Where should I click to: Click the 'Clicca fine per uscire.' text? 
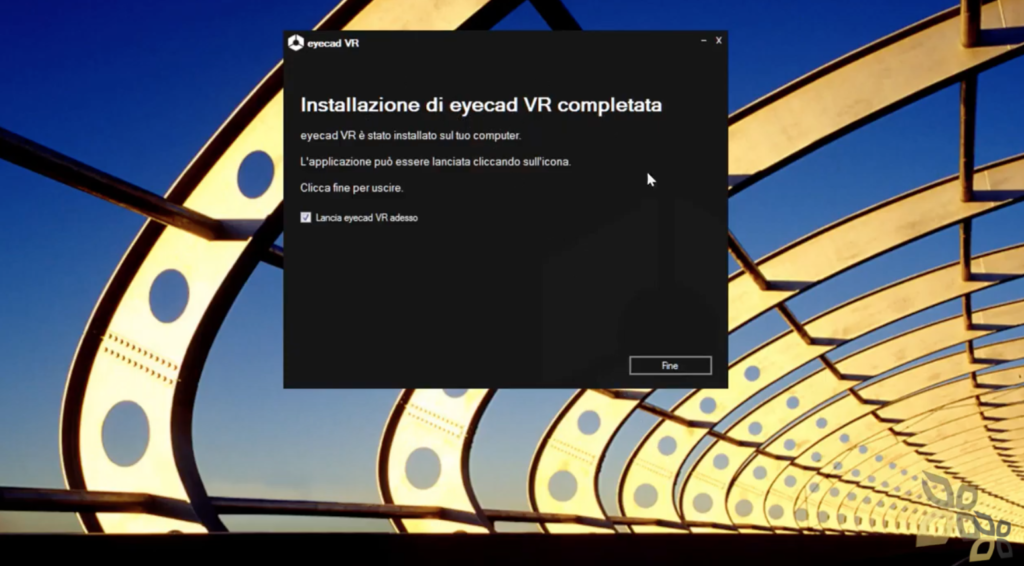coord(351,188)
